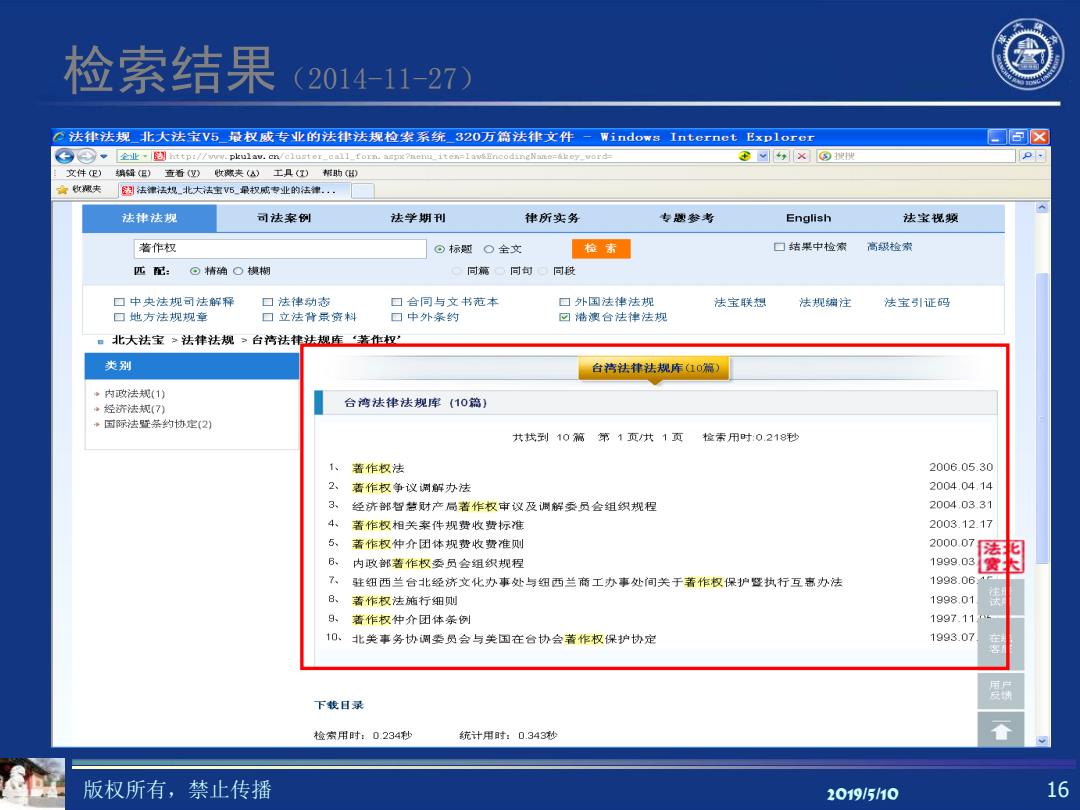Switch to the English tab
1080x810 pixels.
click(809, 218)
